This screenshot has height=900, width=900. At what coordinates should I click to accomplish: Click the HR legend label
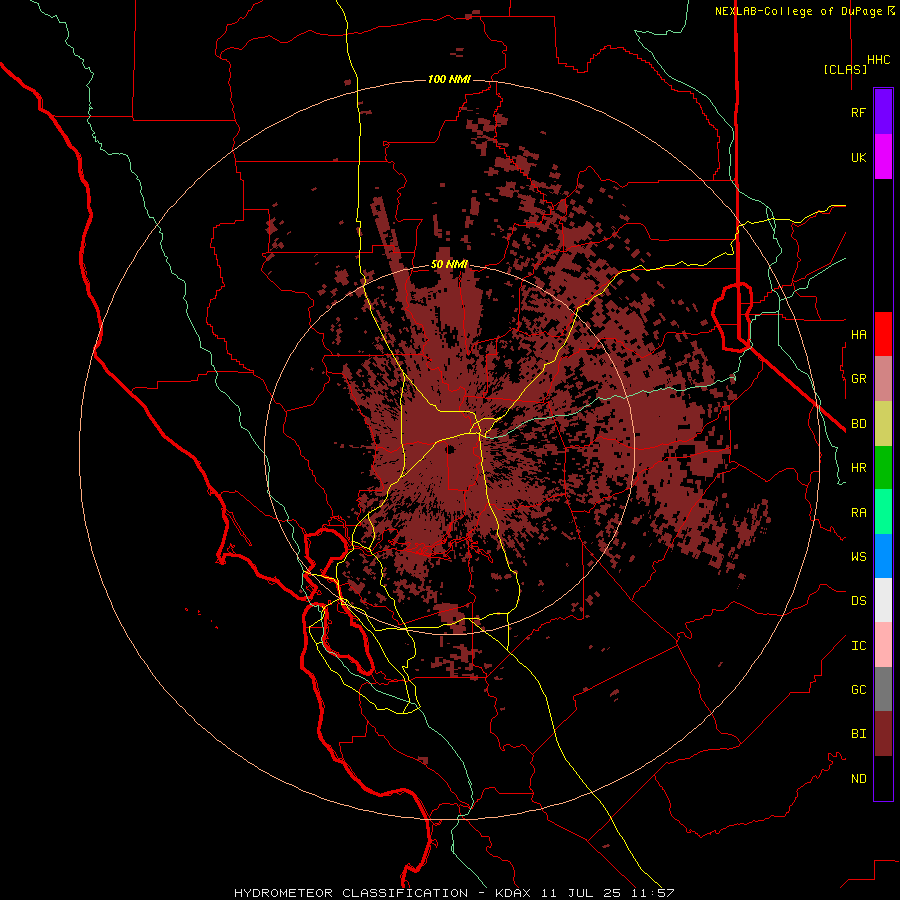[x=858, y=468]
